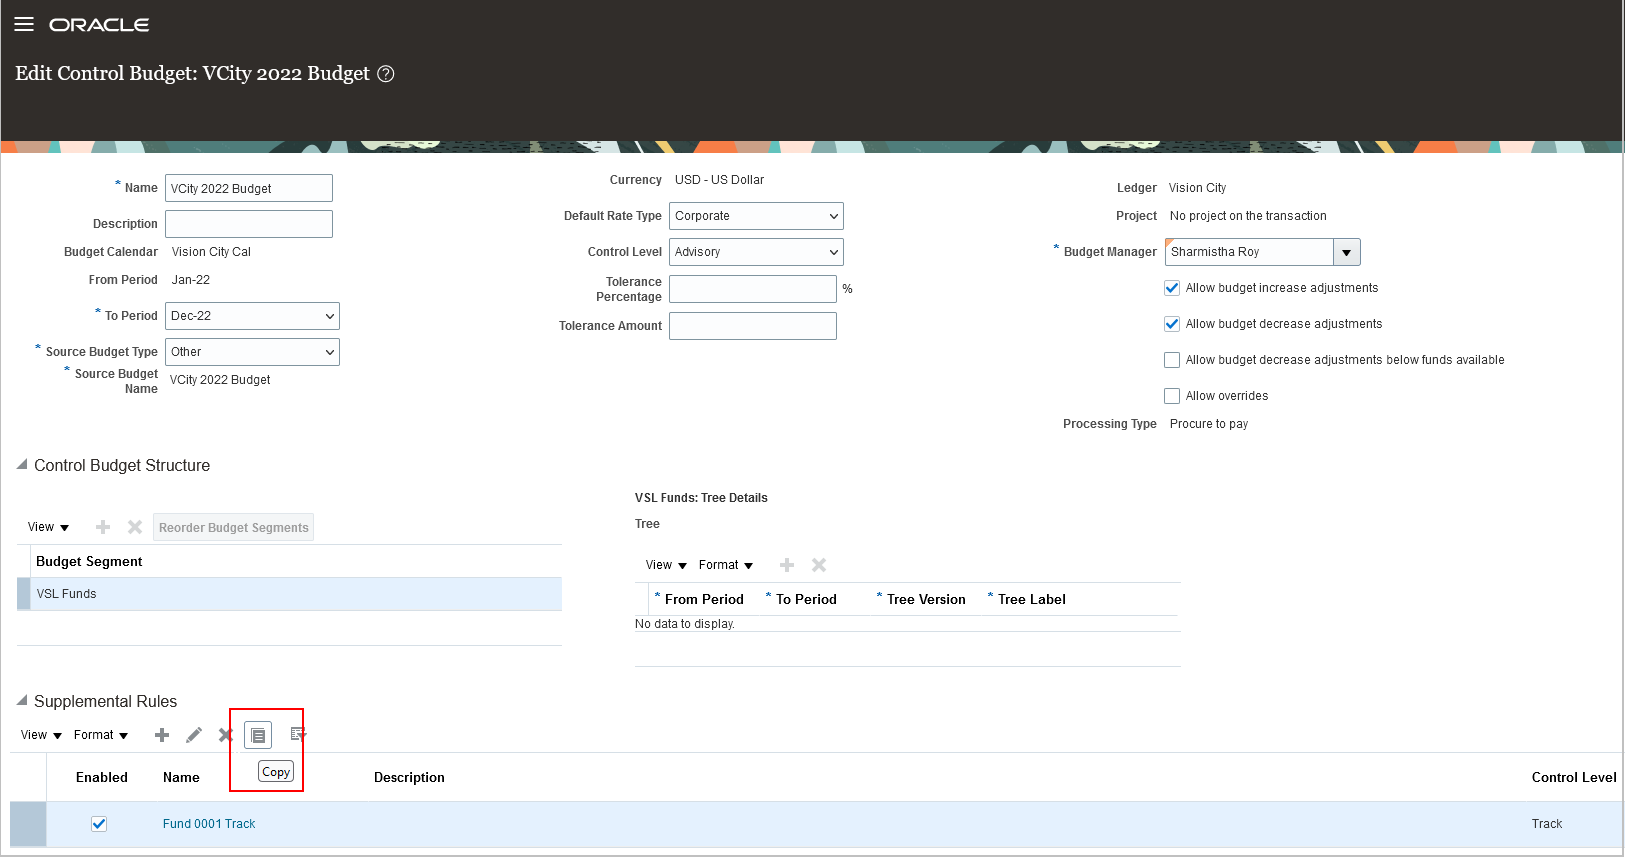Screen dimensions: 1625x859
Task: Collapse the Supplemental Rules section
Action: (x=22, y=701)
